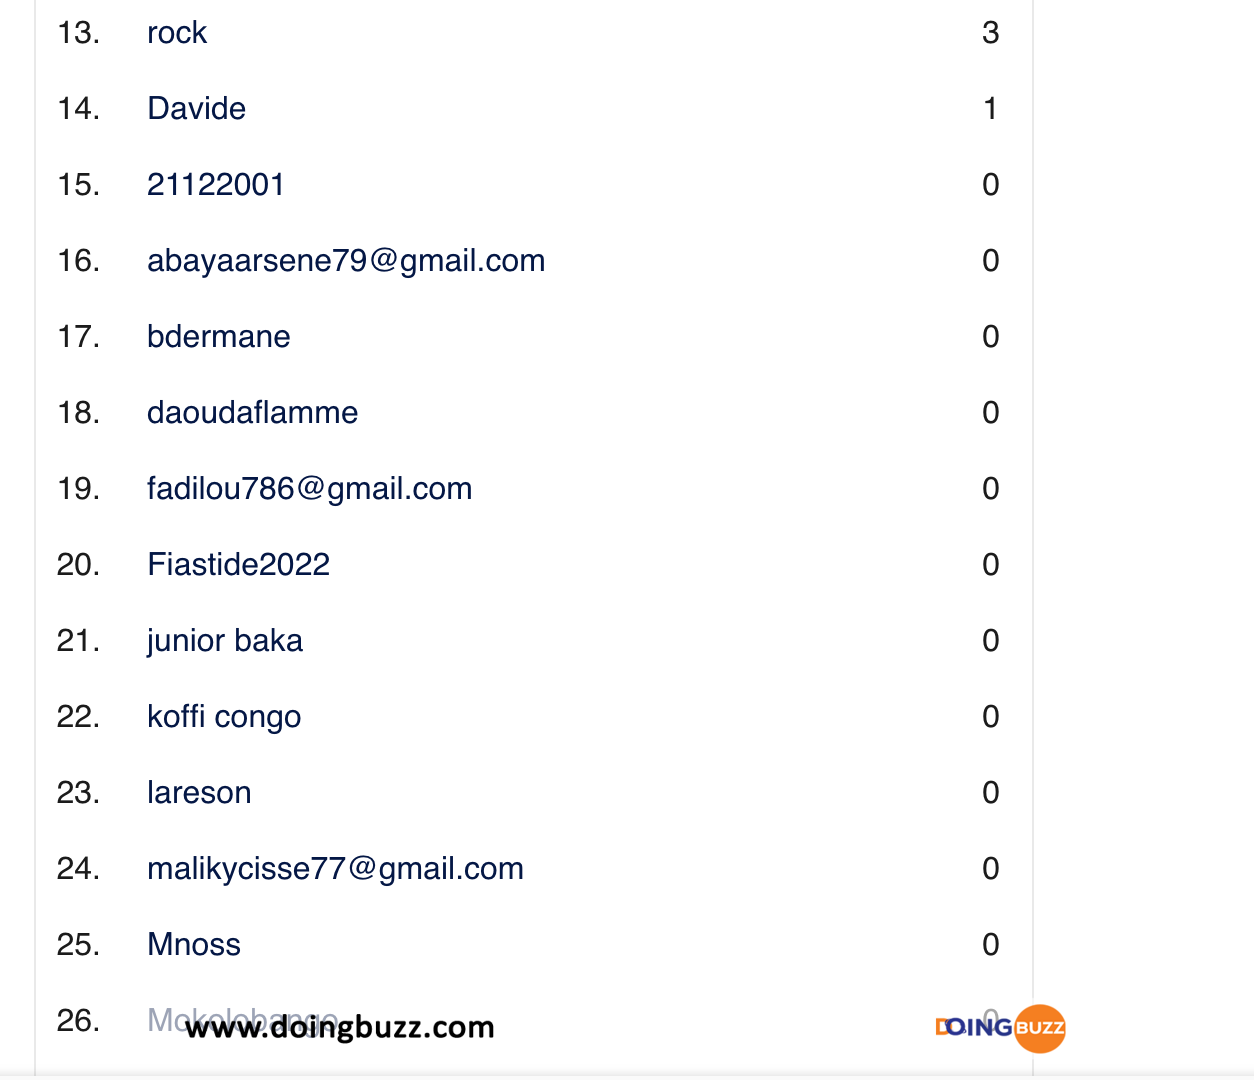Viewport: 1254px width, 1080px height.
Task: Click on daoudaflamme name
Action: point(252,413)
